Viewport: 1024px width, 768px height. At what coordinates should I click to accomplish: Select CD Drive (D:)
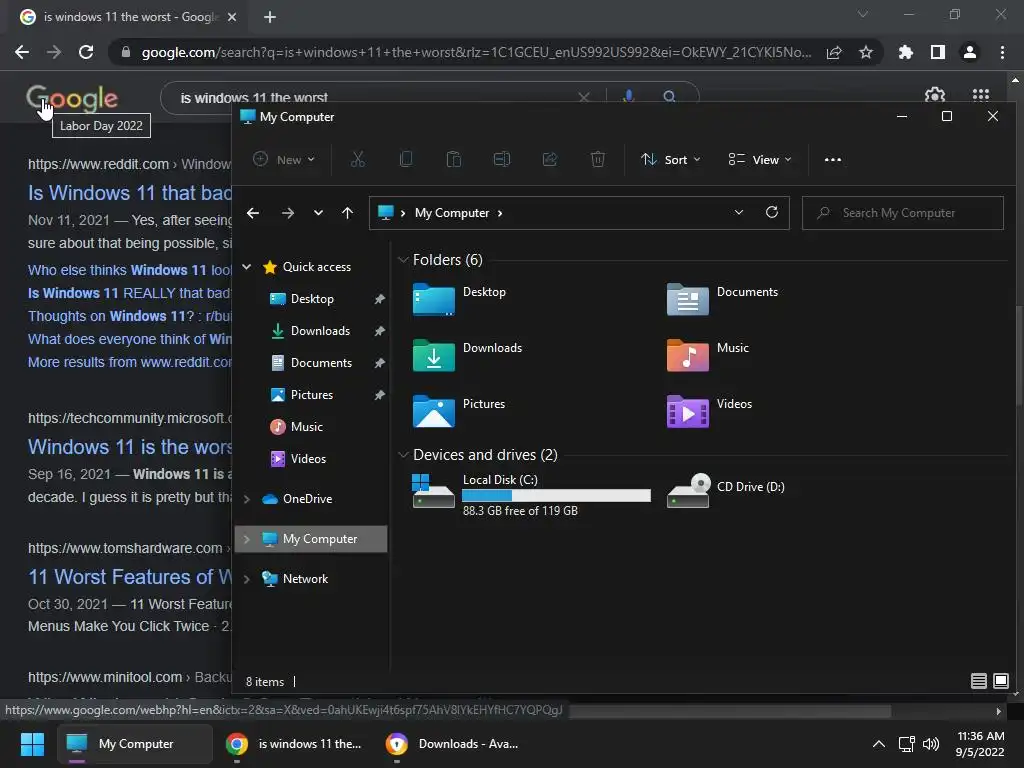click(x=726, y=490)
